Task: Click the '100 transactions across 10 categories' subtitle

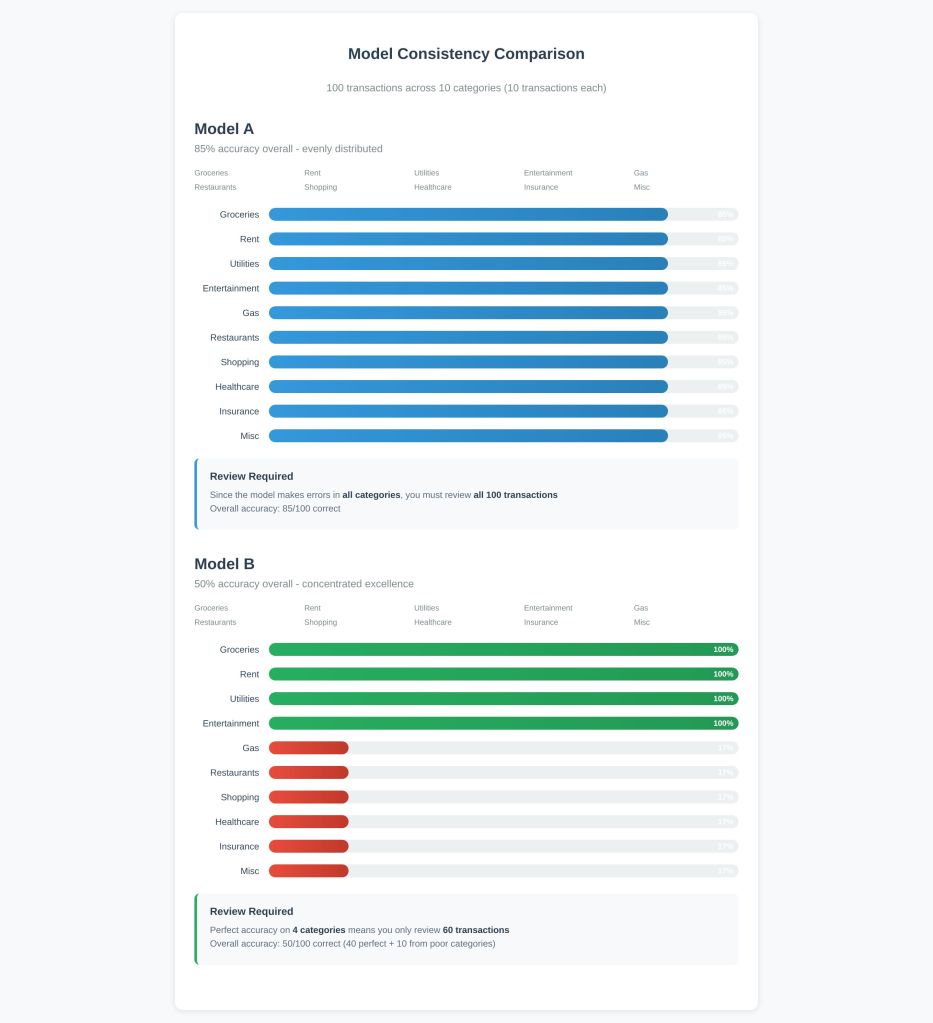Action: coord(466,88)
